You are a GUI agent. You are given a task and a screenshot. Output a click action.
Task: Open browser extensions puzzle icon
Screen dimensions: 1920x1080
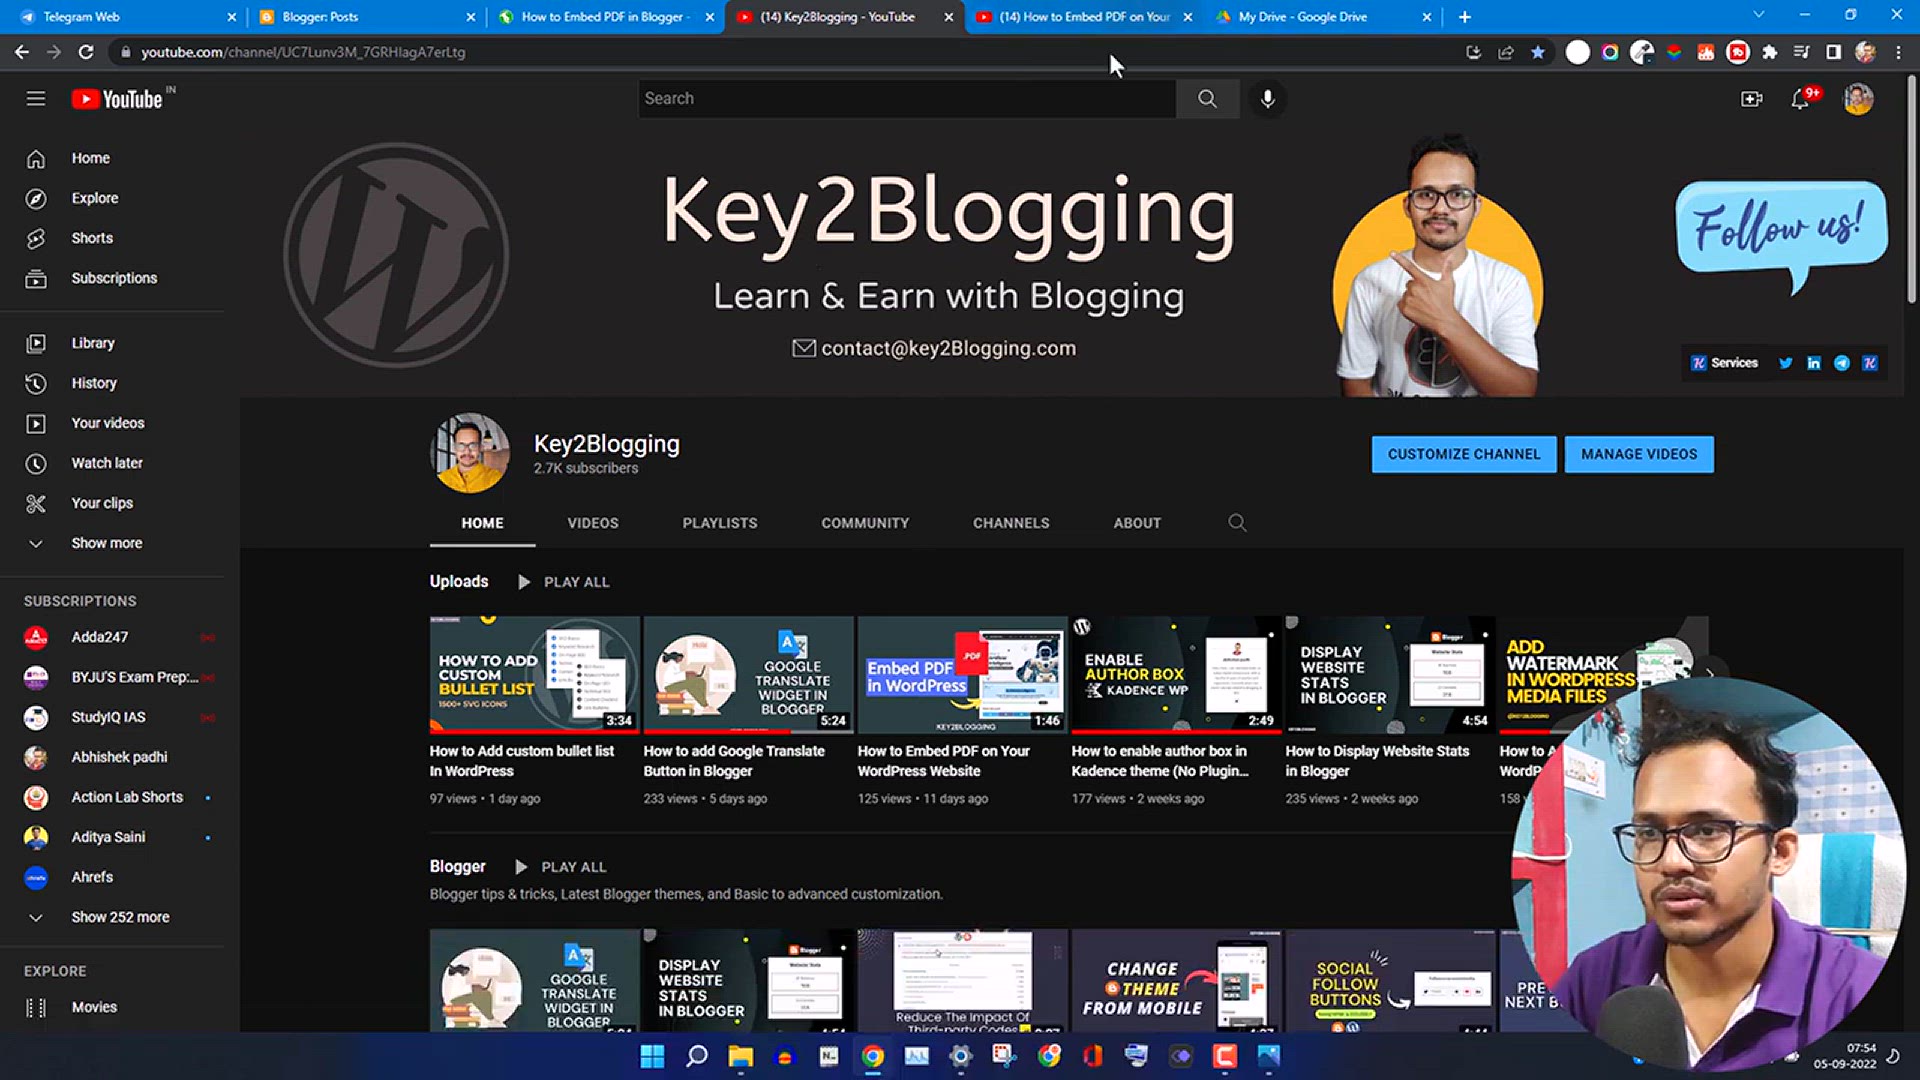point(1769,52)
